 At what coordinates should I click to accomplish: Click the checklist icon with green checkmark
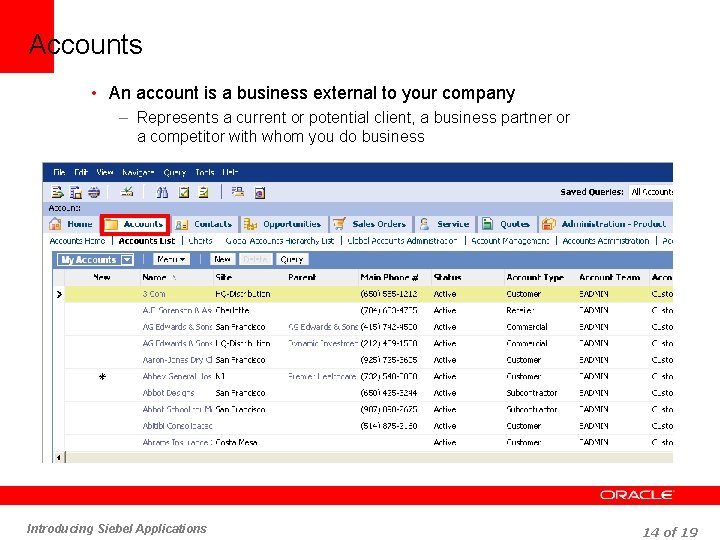184,192
